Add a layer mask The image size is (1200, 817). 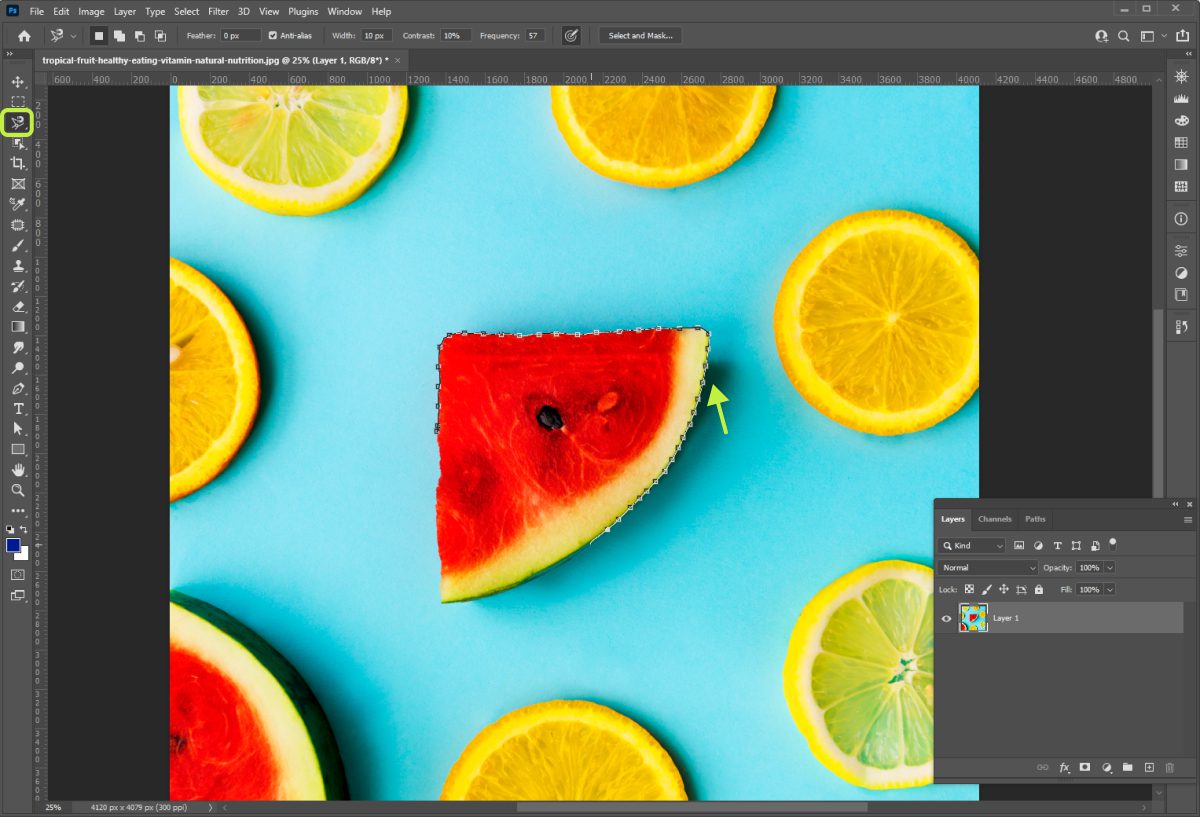point(1085,767)
